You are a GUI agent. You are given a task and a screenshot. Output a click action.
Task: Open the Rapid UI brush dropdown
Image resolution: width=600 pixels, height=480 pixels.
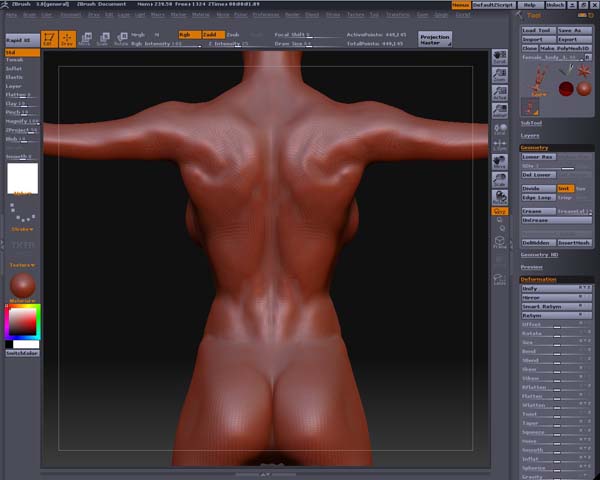[23, 40]
